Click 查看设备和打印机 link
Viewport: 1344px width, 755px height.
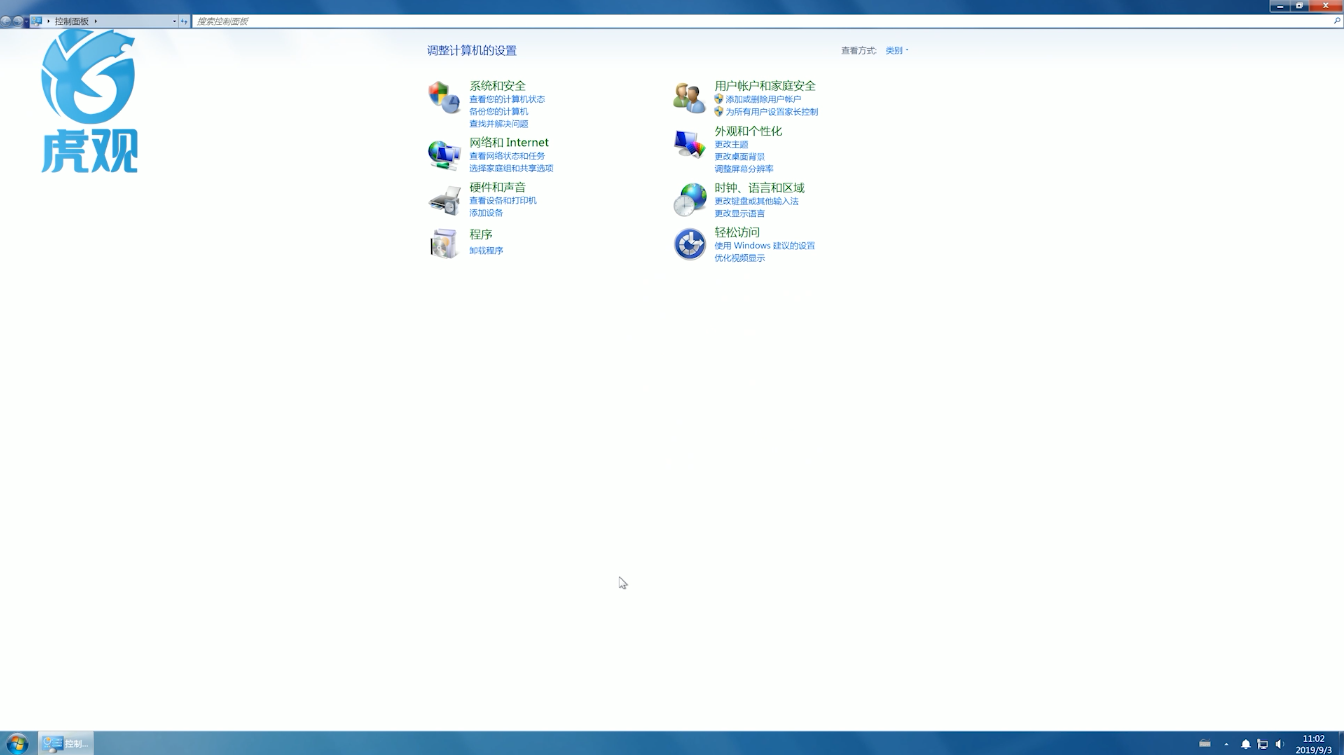click(x=503, y=200)
